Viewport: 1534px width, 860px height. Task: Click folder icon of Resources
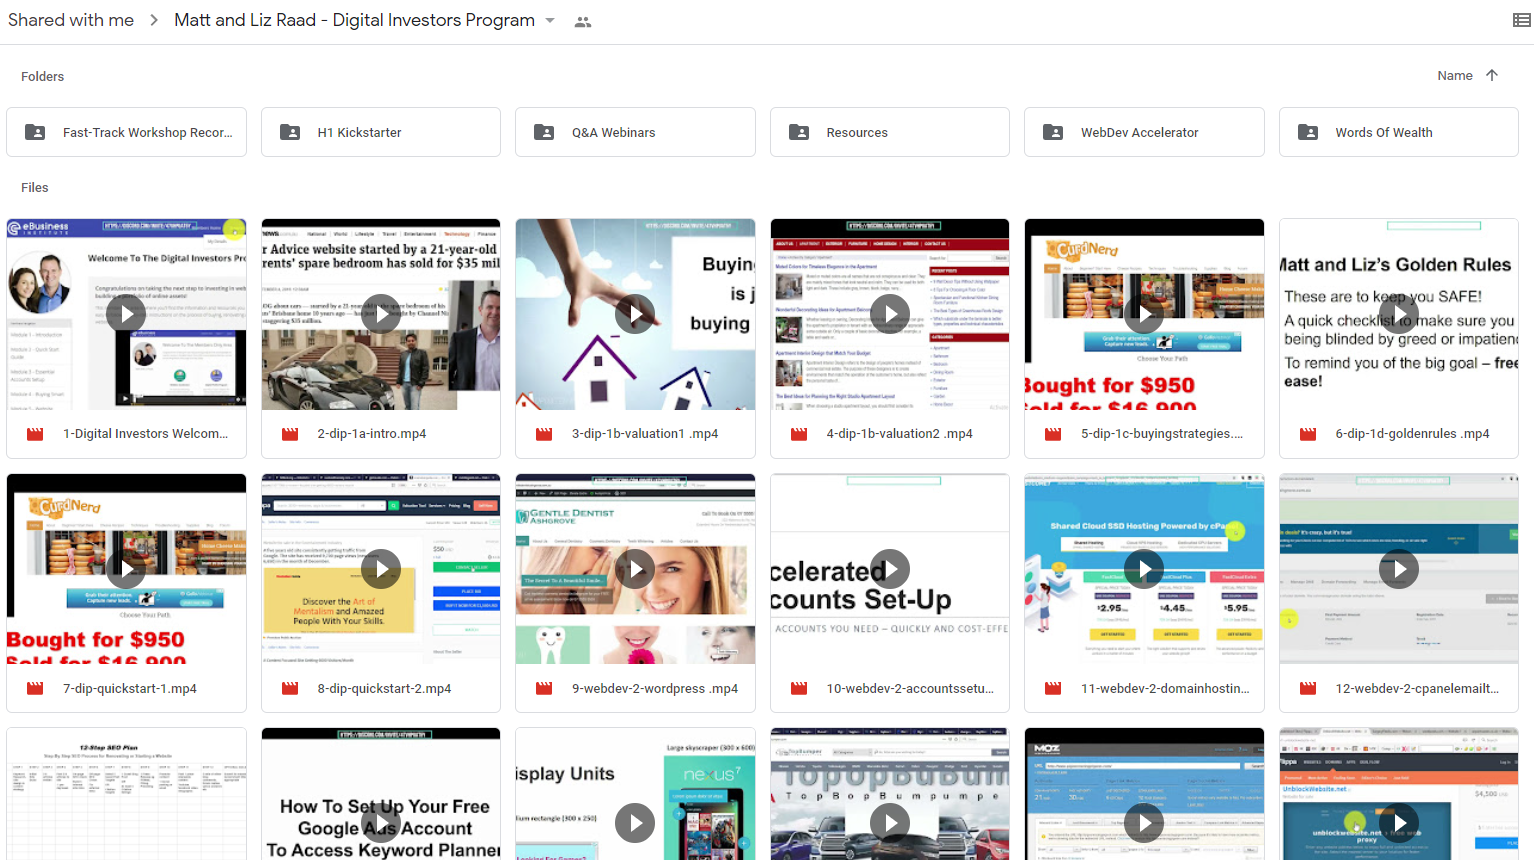[799, 132]
